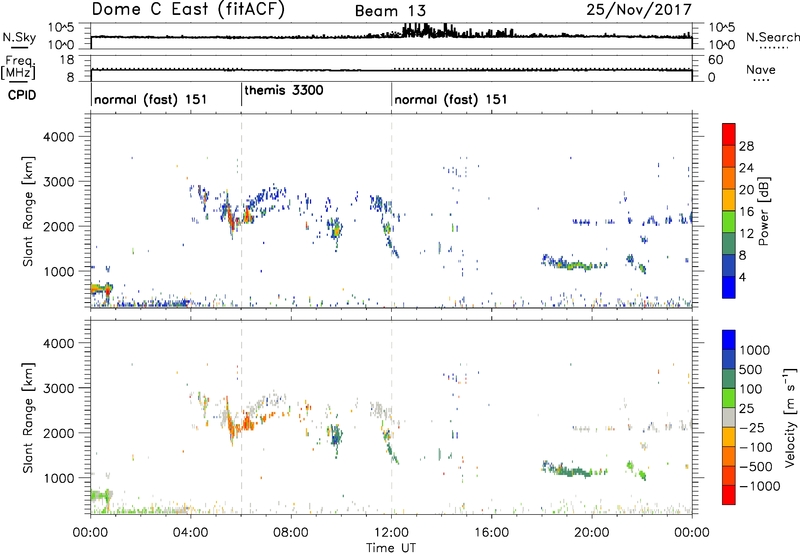Click the '28' power colorbar tick
The height and width of the screenshot is (554, 800).
(x=746, y=146)
